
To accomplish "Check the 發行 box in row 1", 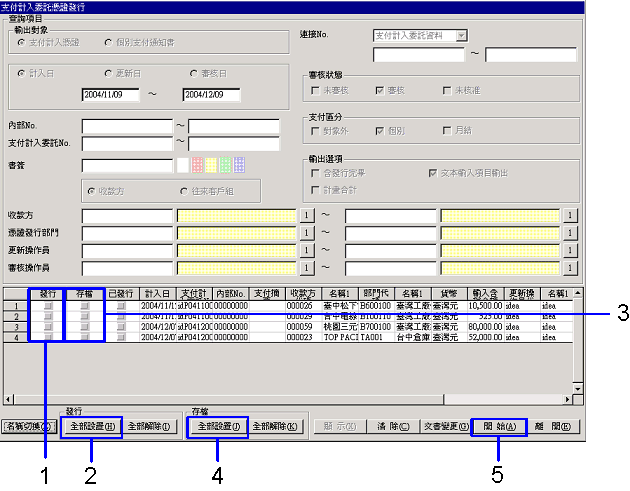I will click(46, 304).
